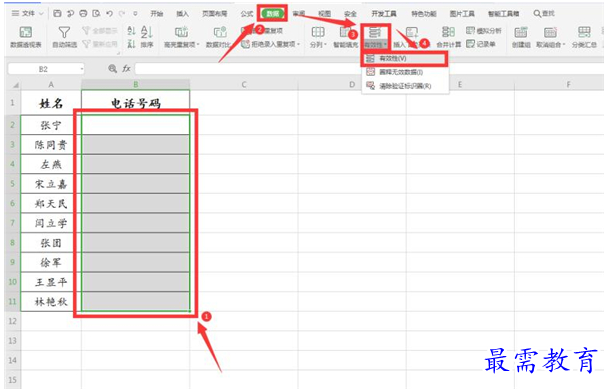Viewport: 606px width, 392px height.
Task: Click the print preview icon
Action: click(96, 13)
